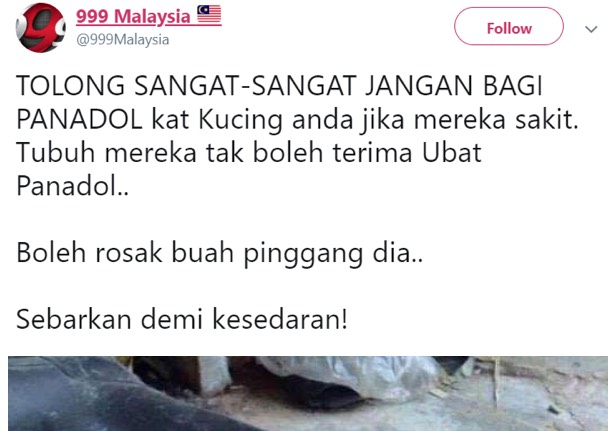
Task: Open the 999 Malaysia display name link
Action: click(x=133, y=16)
